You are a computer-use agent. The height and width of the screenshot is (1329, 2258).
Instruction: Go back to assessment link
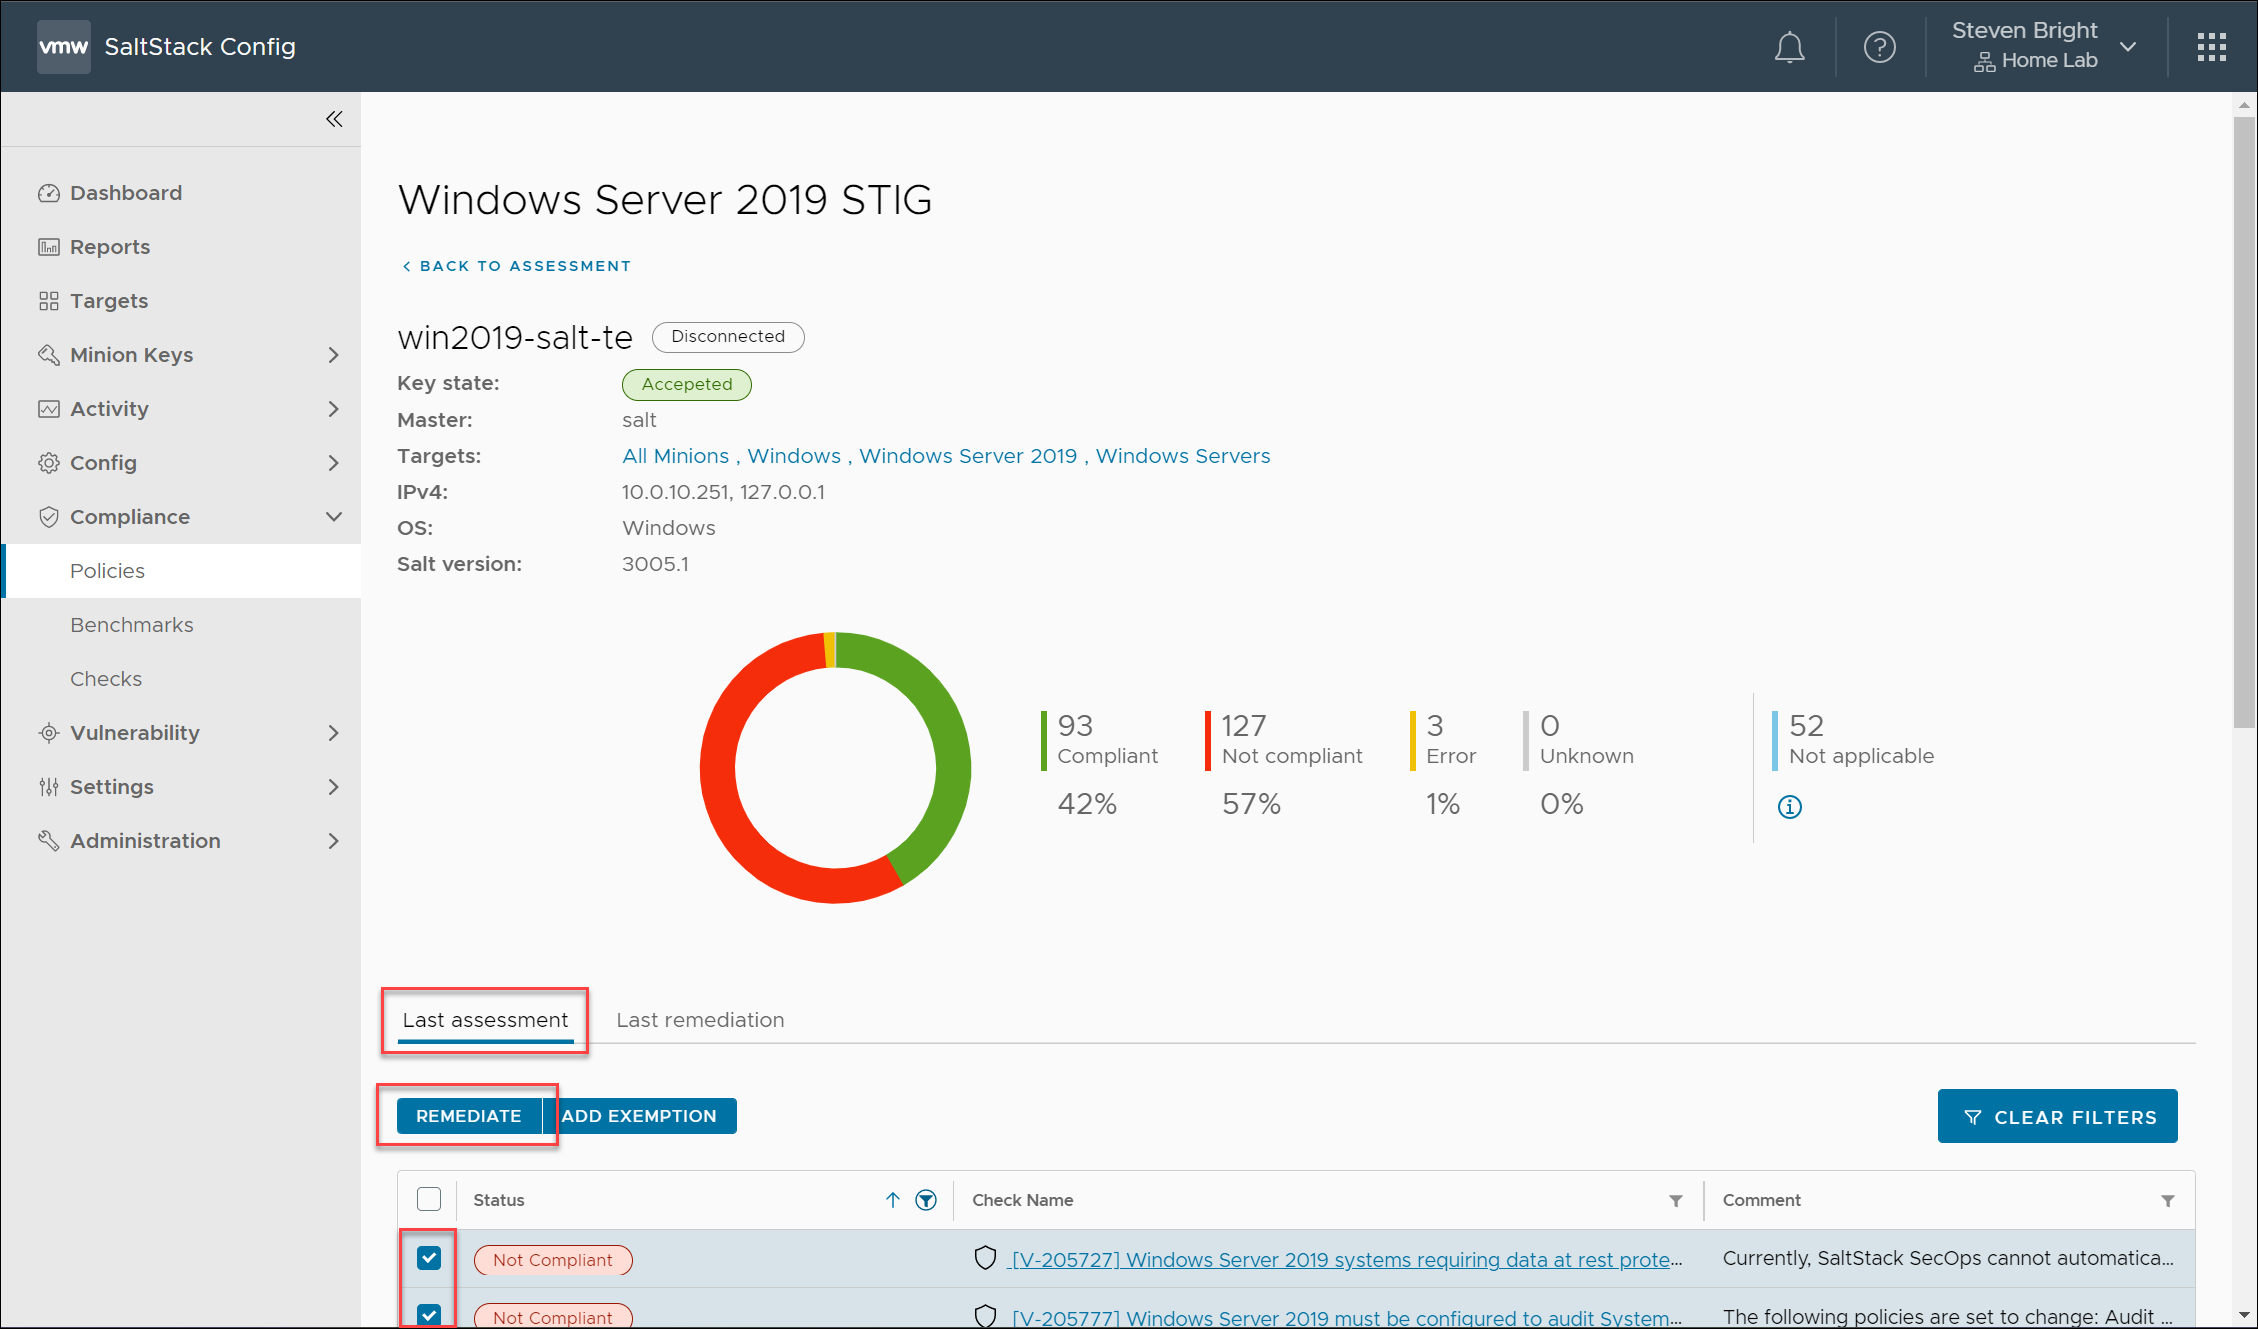coord(516,266)
